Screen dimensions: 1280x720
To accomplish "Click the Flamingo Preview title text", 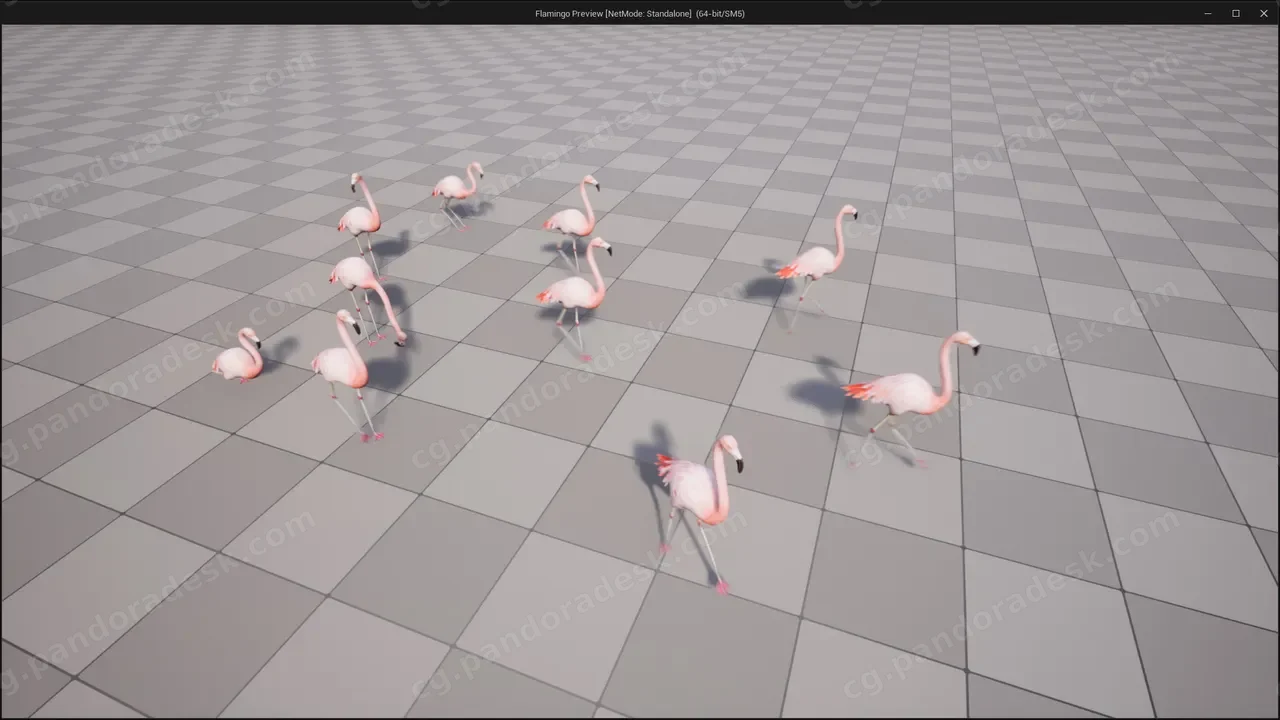I will click(640, 14).
